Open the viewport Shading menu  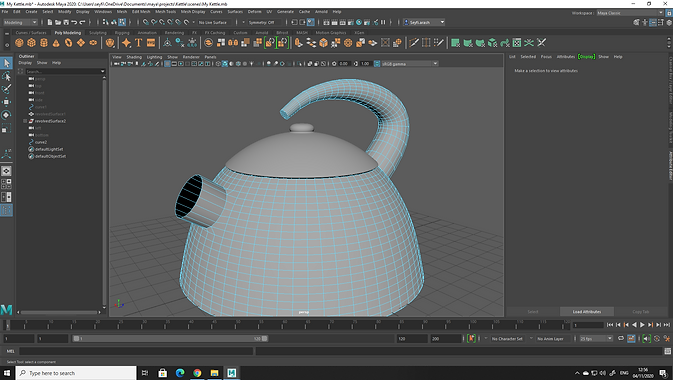coord(134,57)
